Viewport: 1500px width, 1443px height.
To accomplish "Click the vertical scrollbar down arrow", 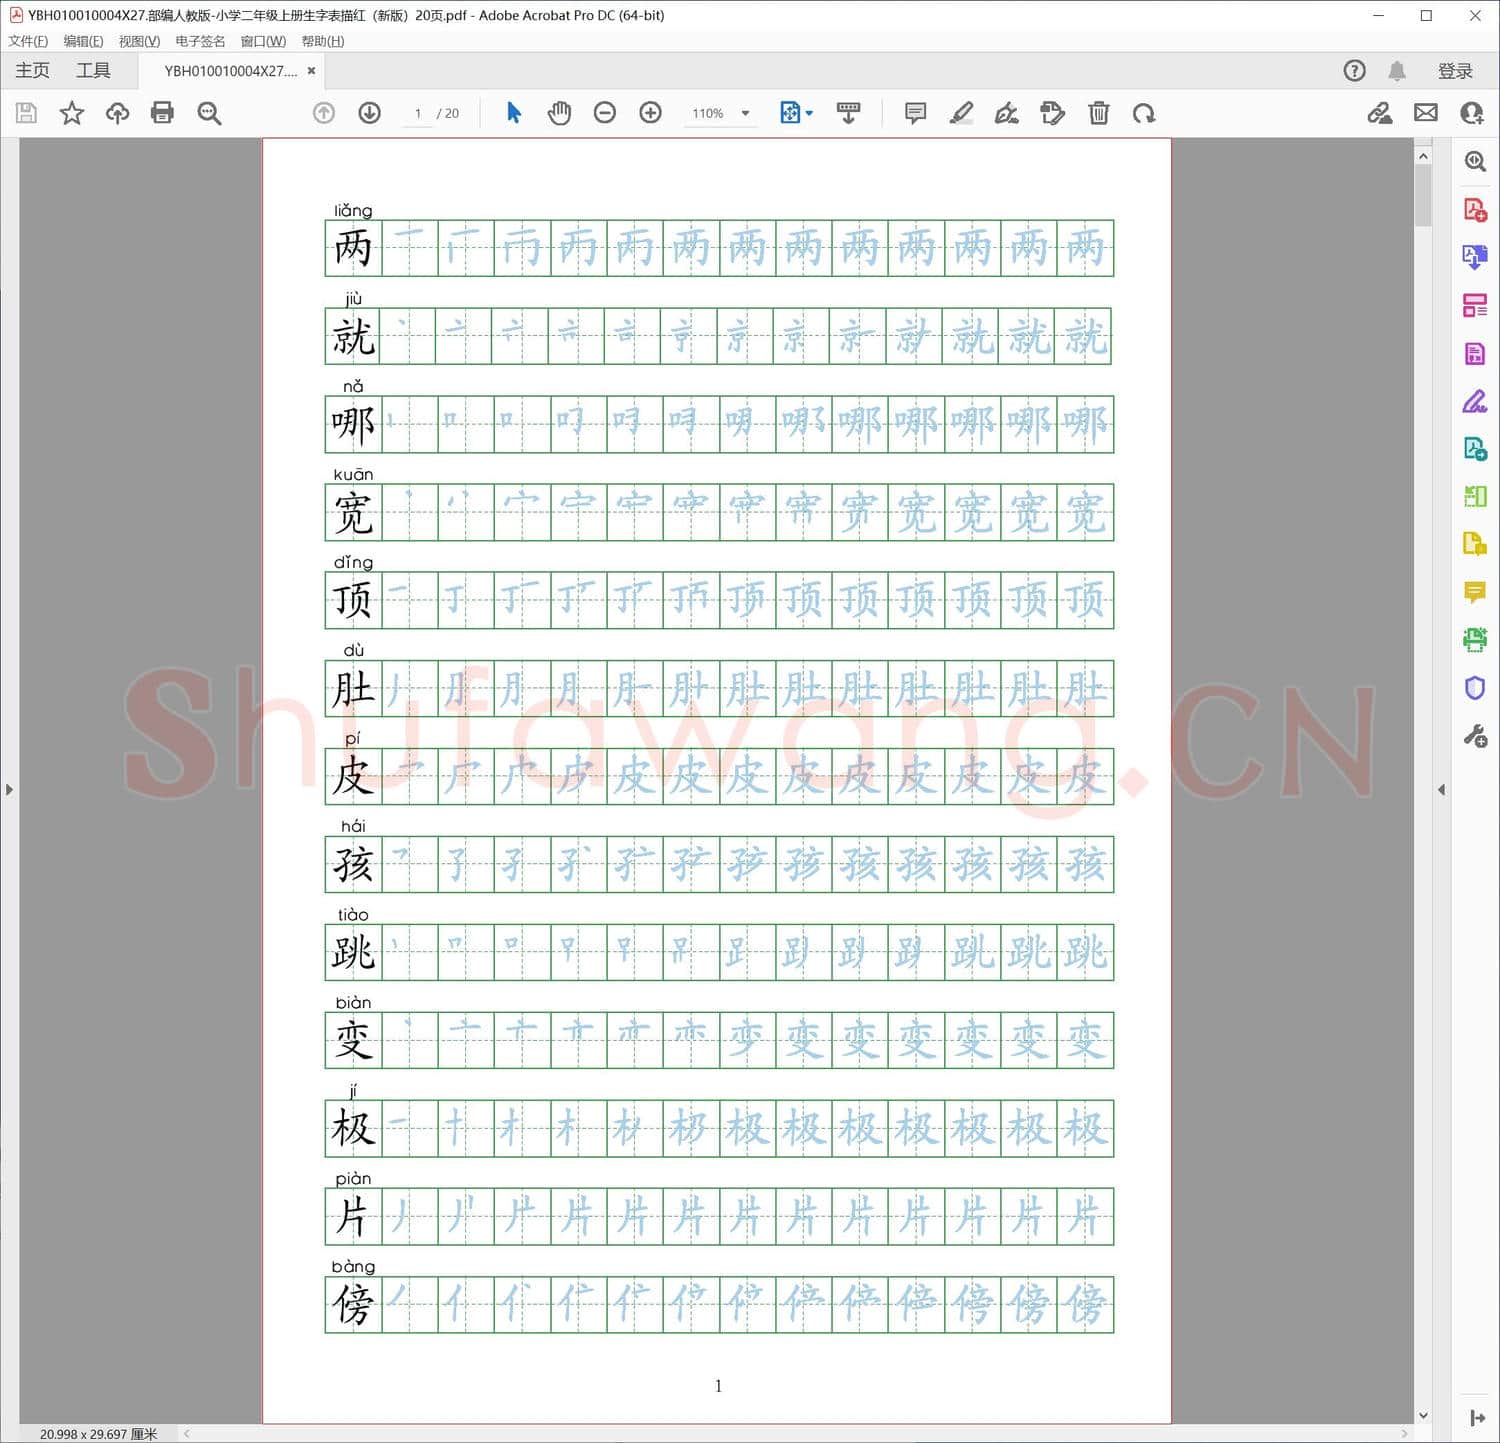I will (1423, 1415).
